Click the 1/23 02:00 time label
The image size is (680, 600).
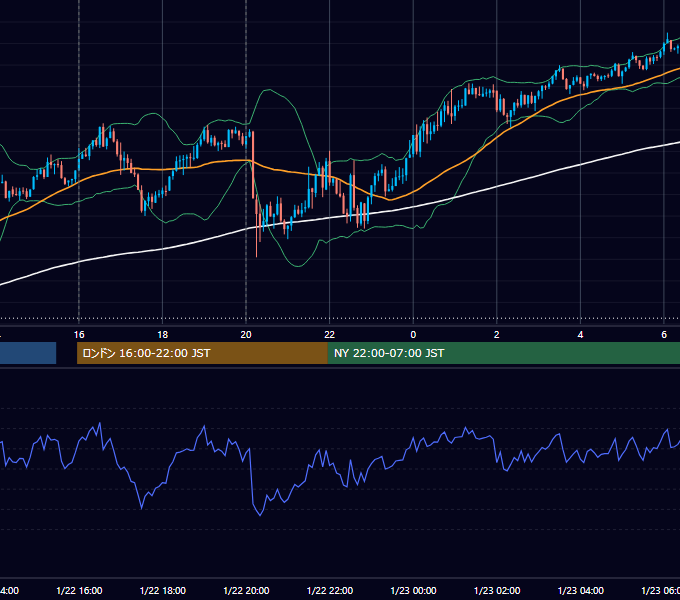[x=497, y=590]
